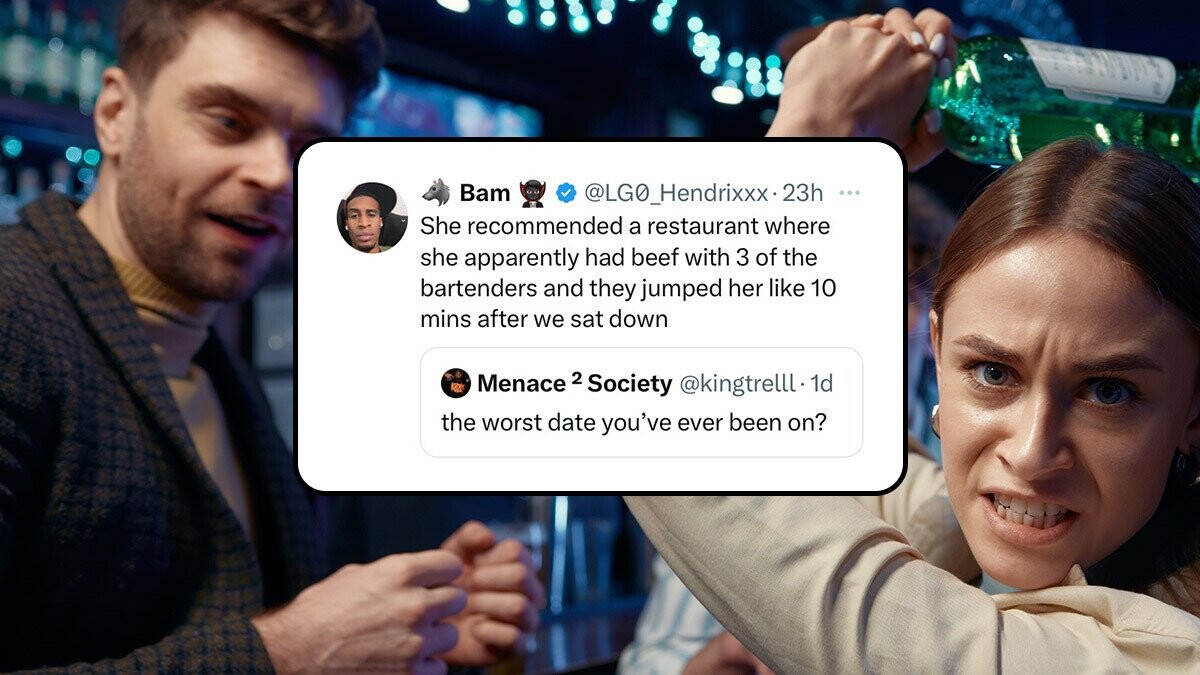Image resolution: width=1200 pixels, height=675 pixels.
Task: Click the blue verified badge next to Bam
Action: pos(565,192)
